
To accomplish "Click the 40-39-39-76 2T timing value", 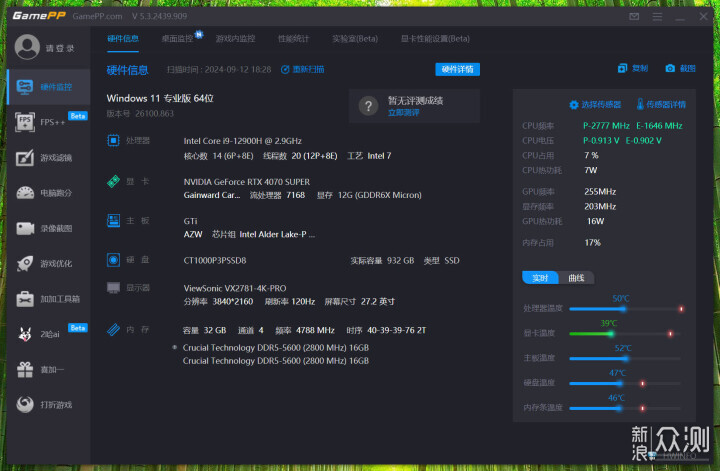I will (396, 331).
